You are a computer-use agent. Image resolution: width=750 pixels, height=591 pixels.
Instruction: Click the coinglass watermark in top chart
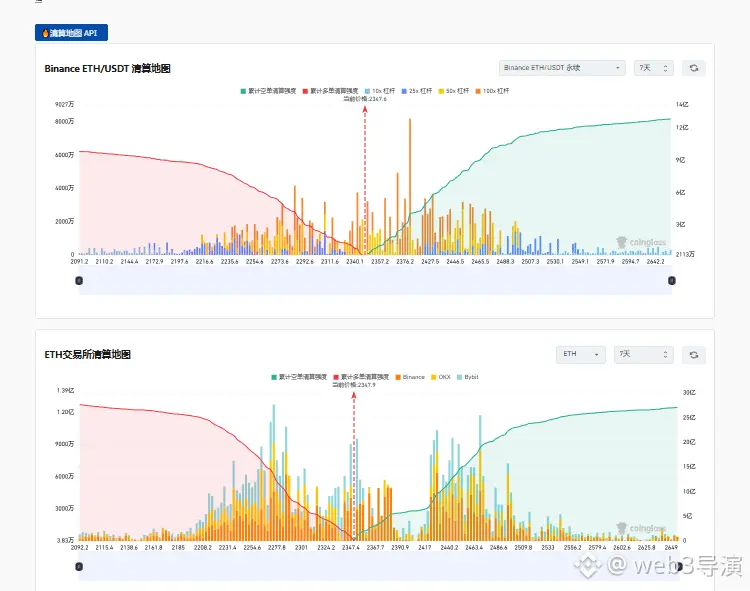click(641, 242)
